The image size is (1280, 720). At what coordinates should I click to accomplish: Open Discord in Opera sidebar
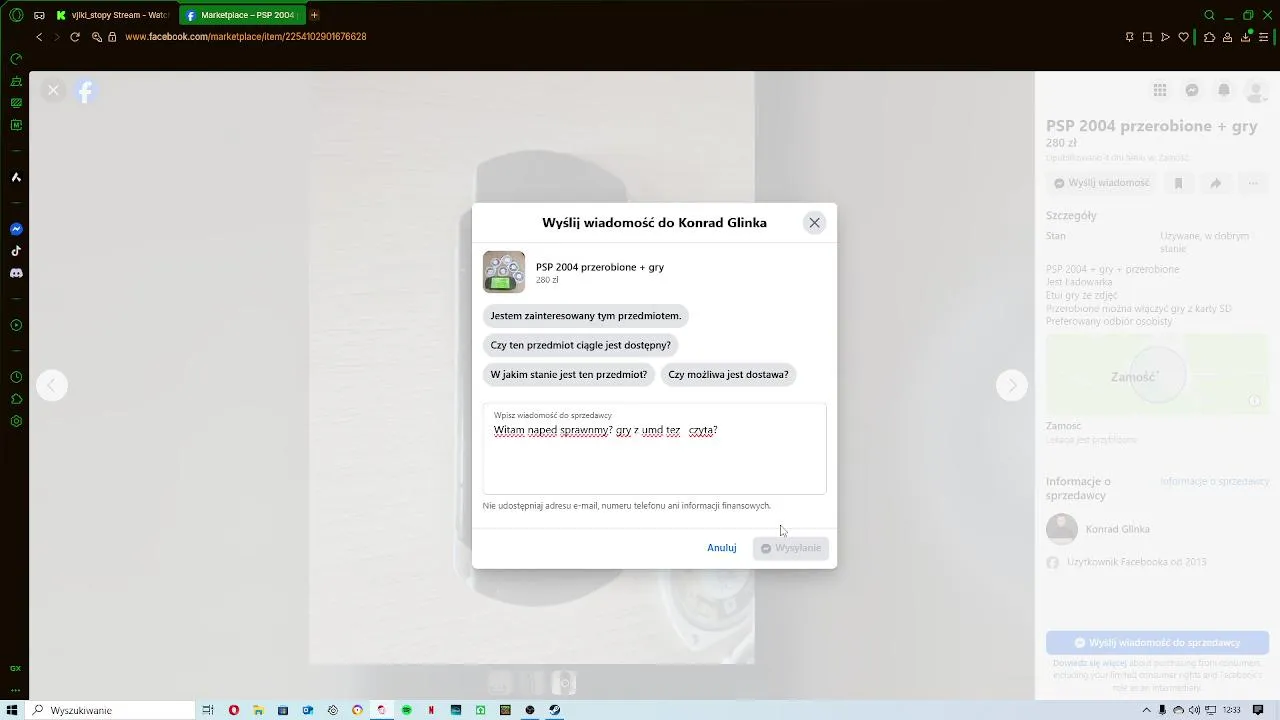pos(16,273)
